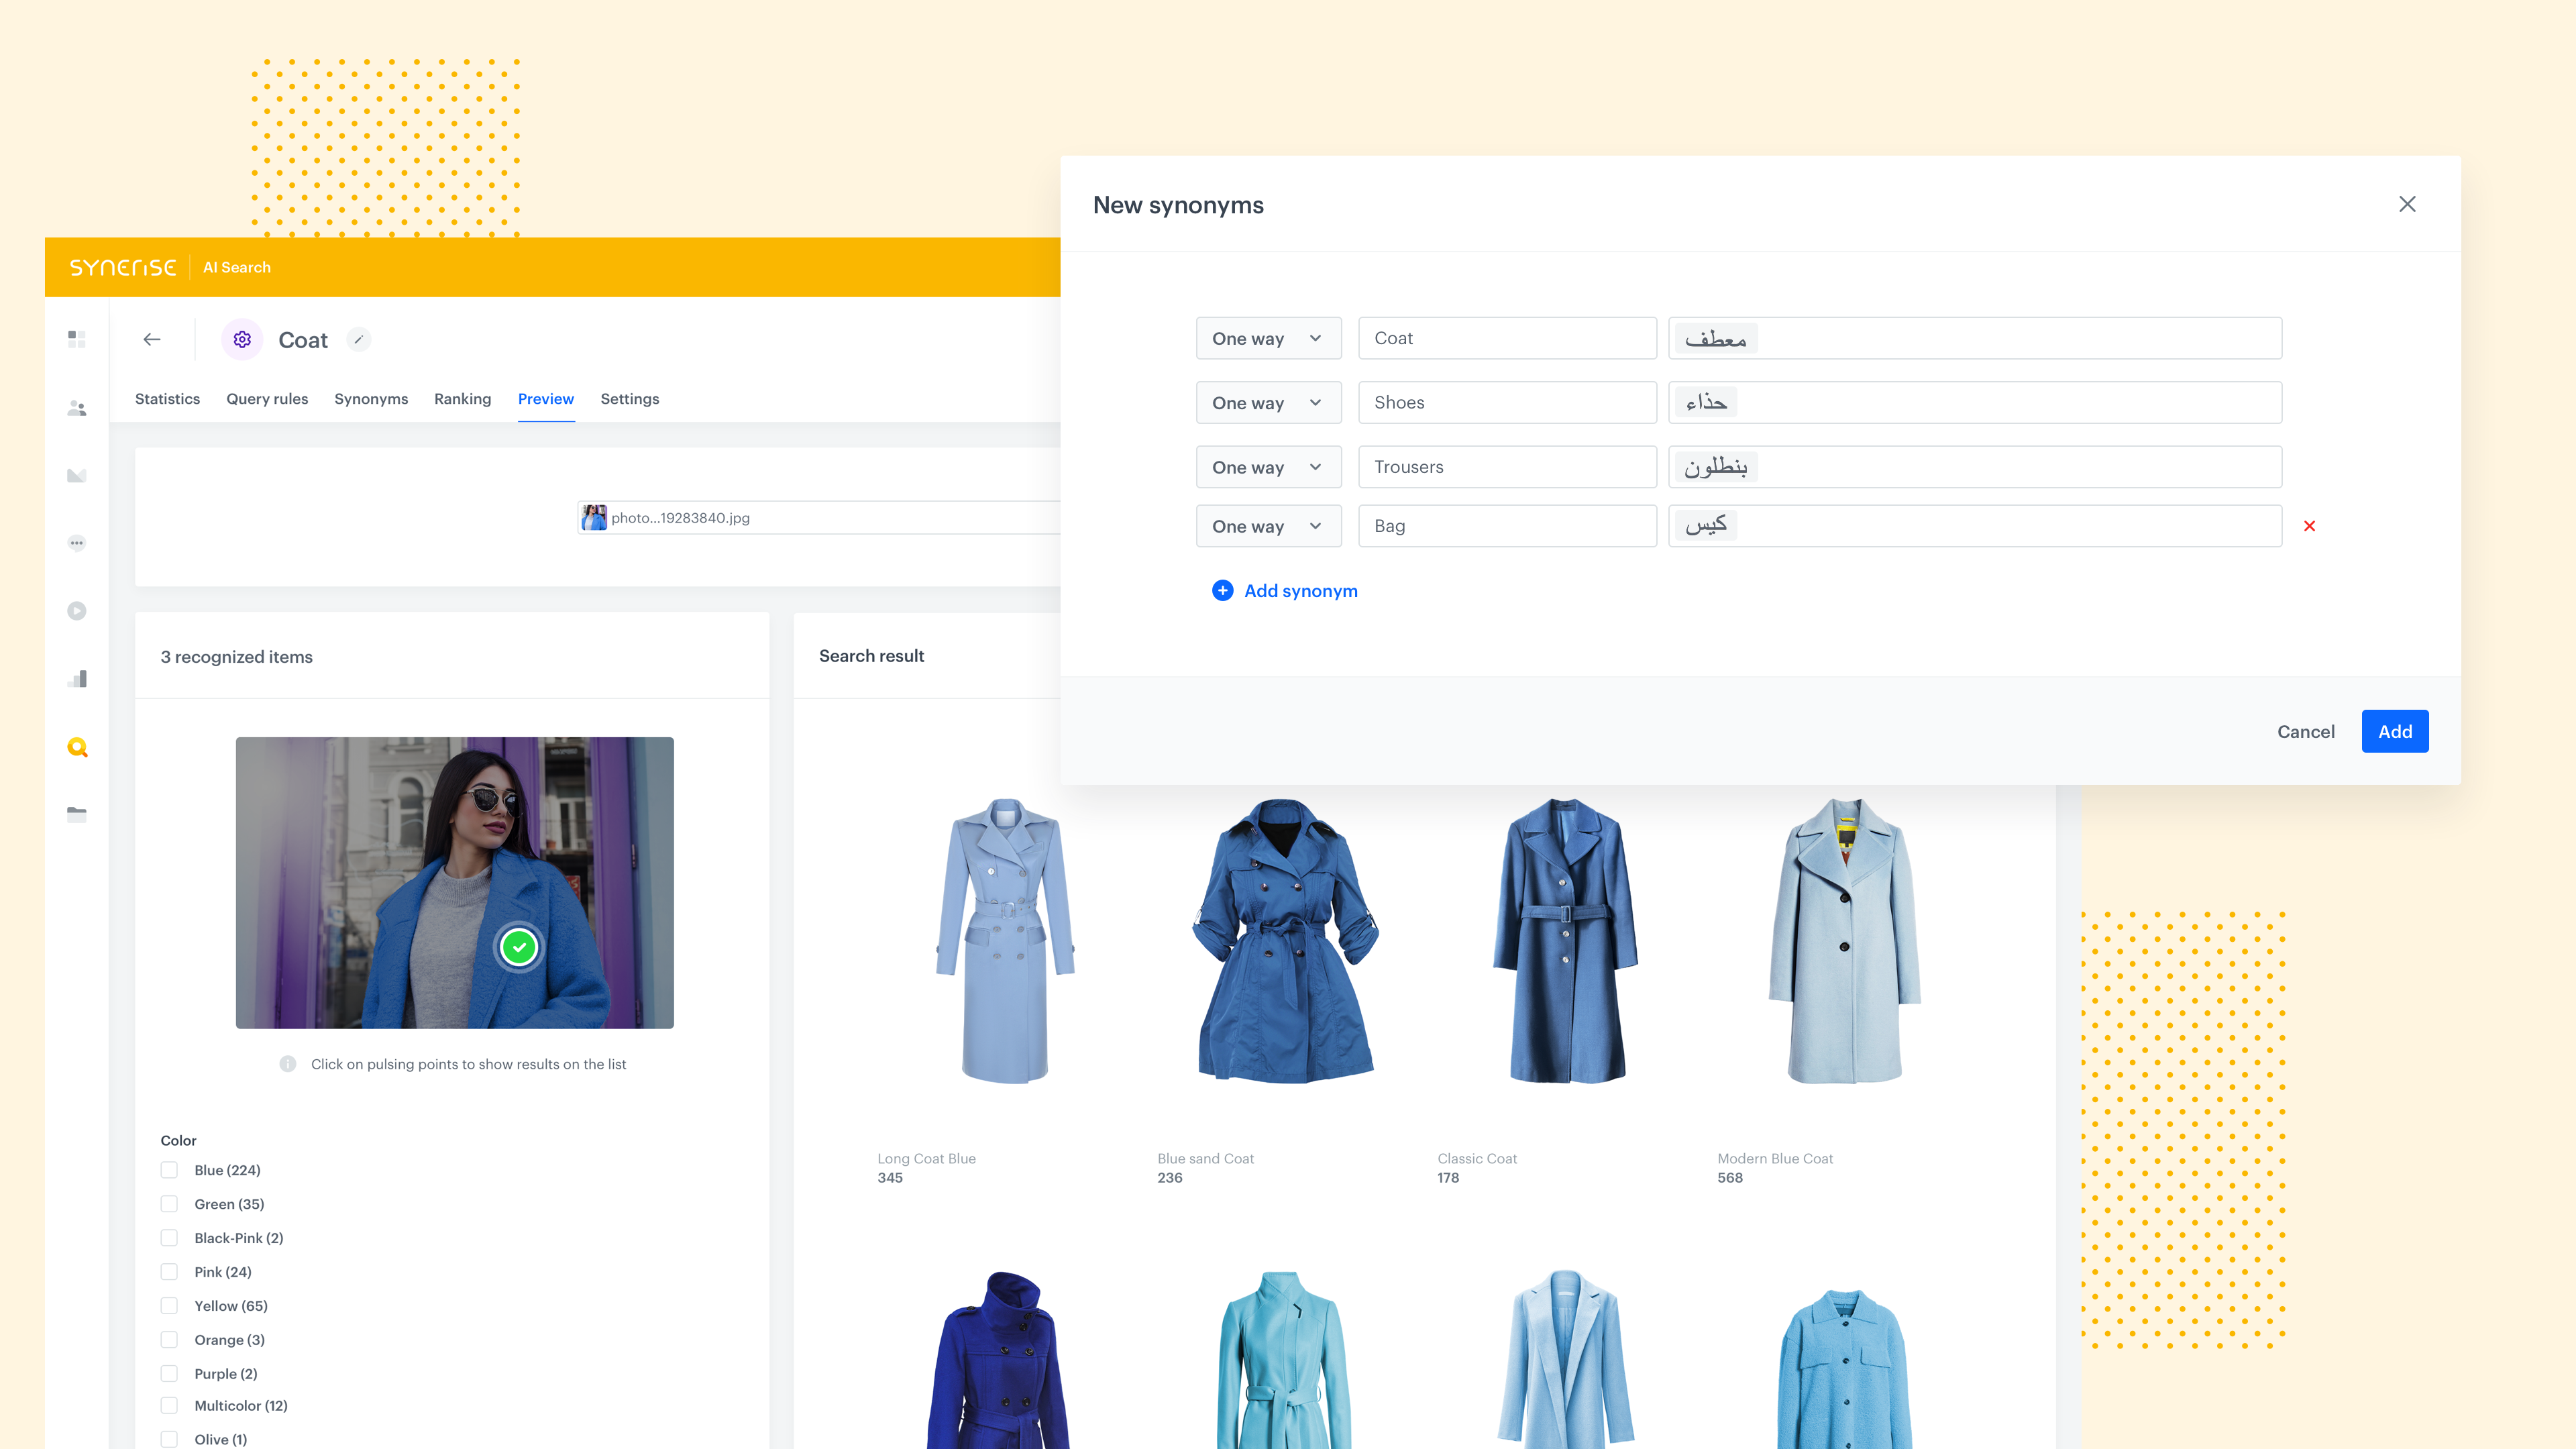The height and width of the screenshot is (1449, 2576).
Task: Toggle the Multicolor (12) color checkbox
Action: pyautogui.click(x=169, y=1406)
